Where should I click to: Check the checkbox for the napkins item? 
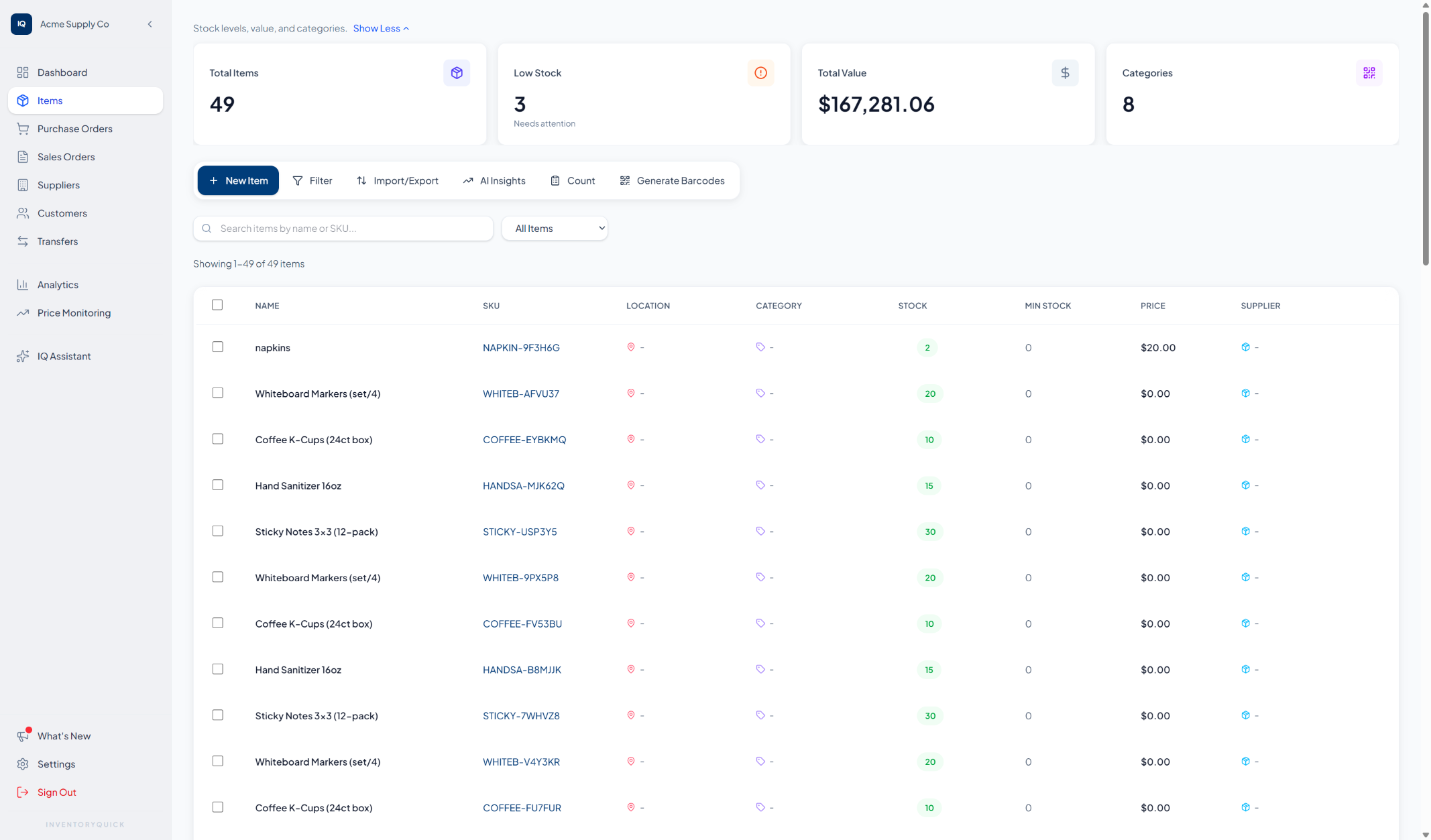(x=217, y=347)
